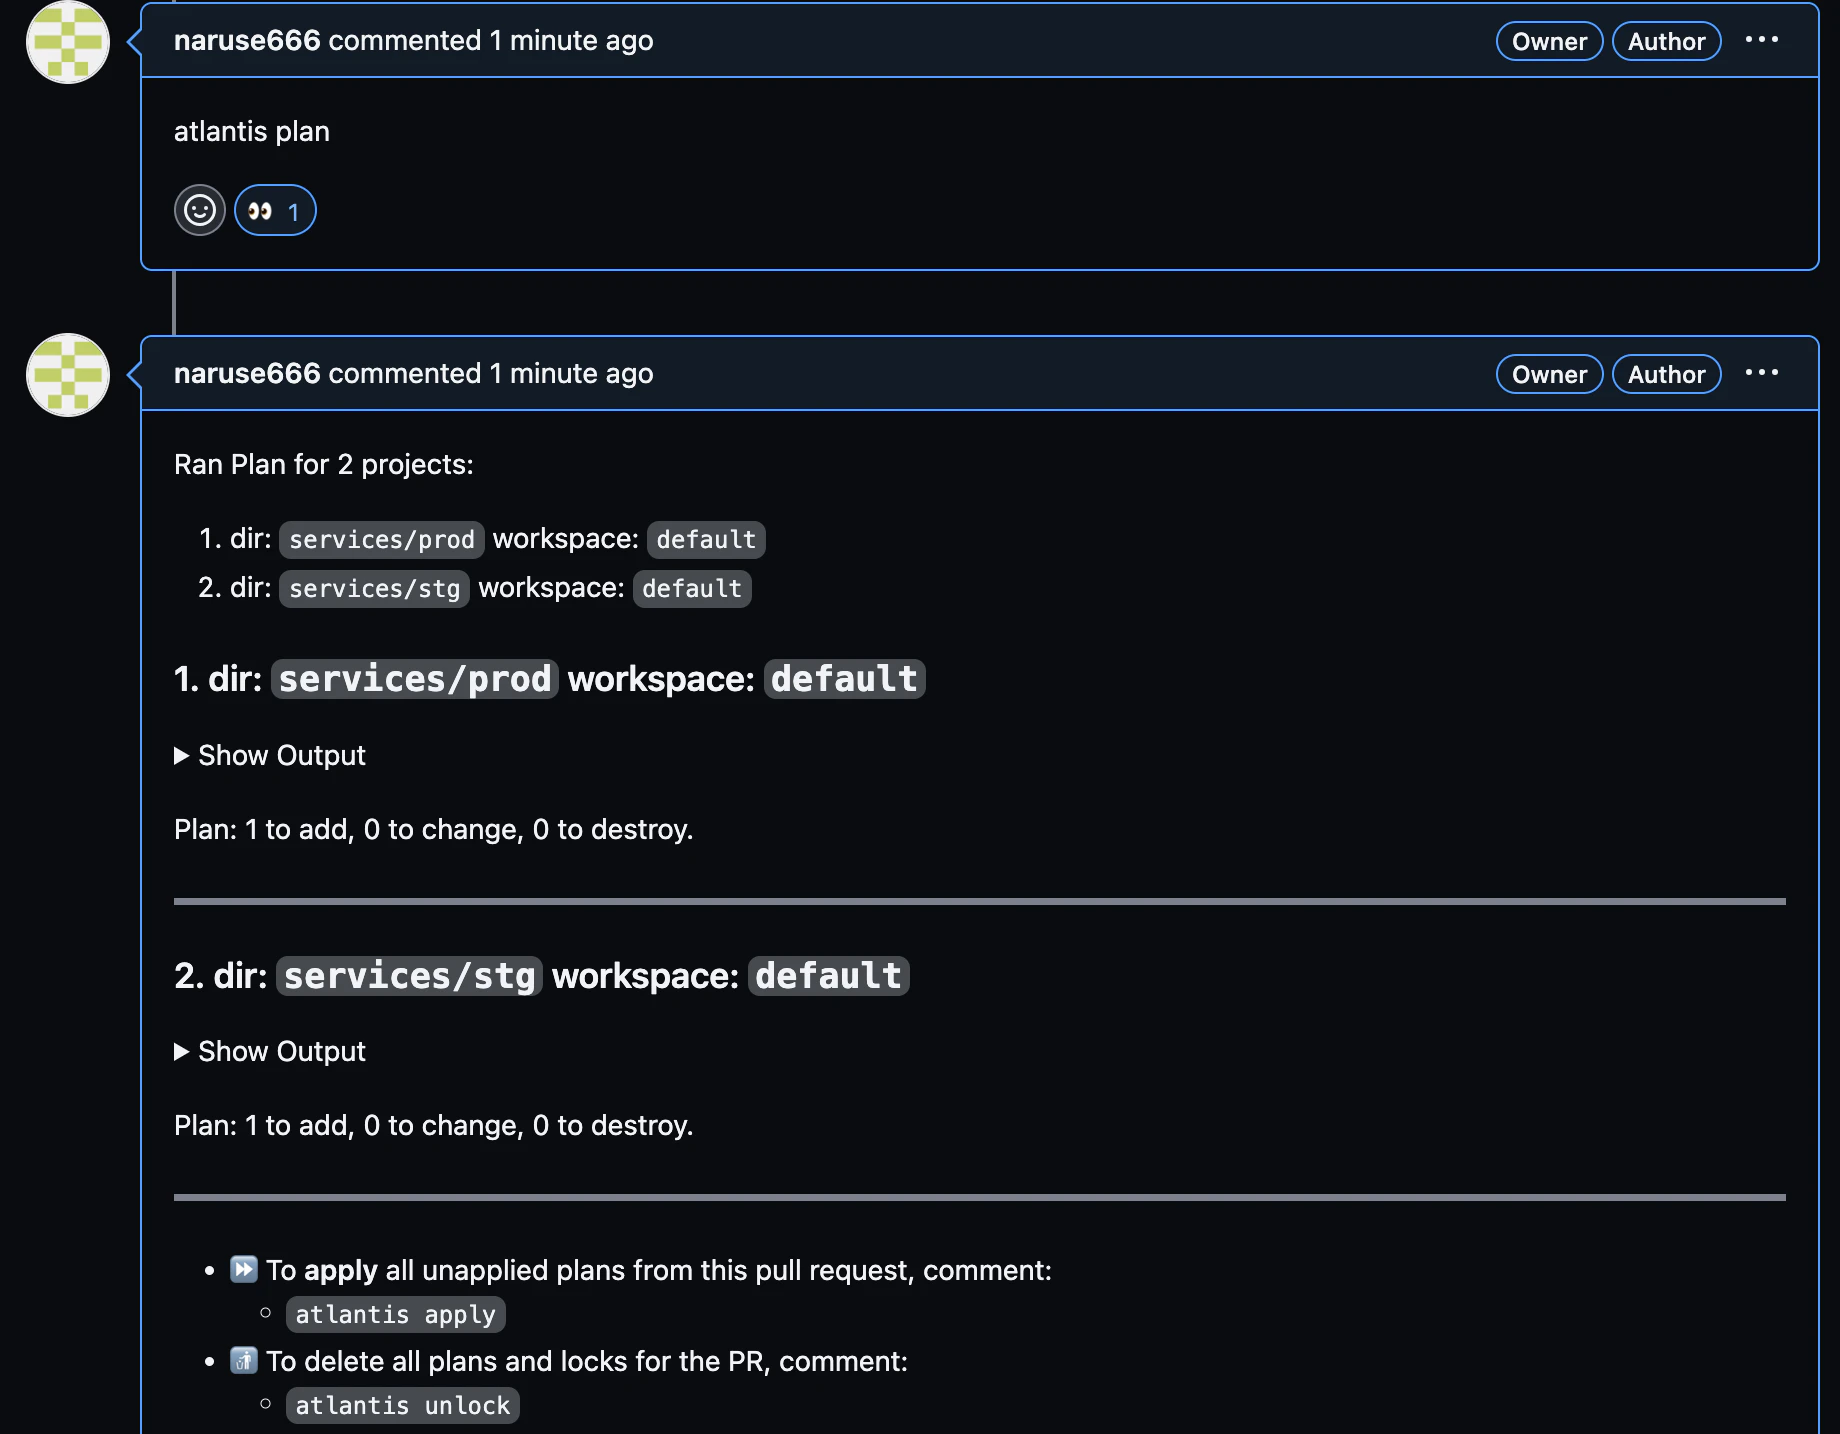Select the heading '1. dir: services/prod'
The height and width of the screenshot is (1434, 1840).
coord(366,679)
